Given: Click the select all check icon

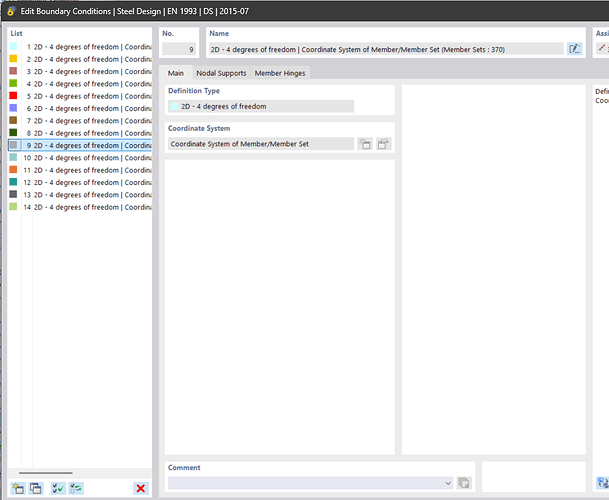Looking at the screenshot, I should pos(58,488).
